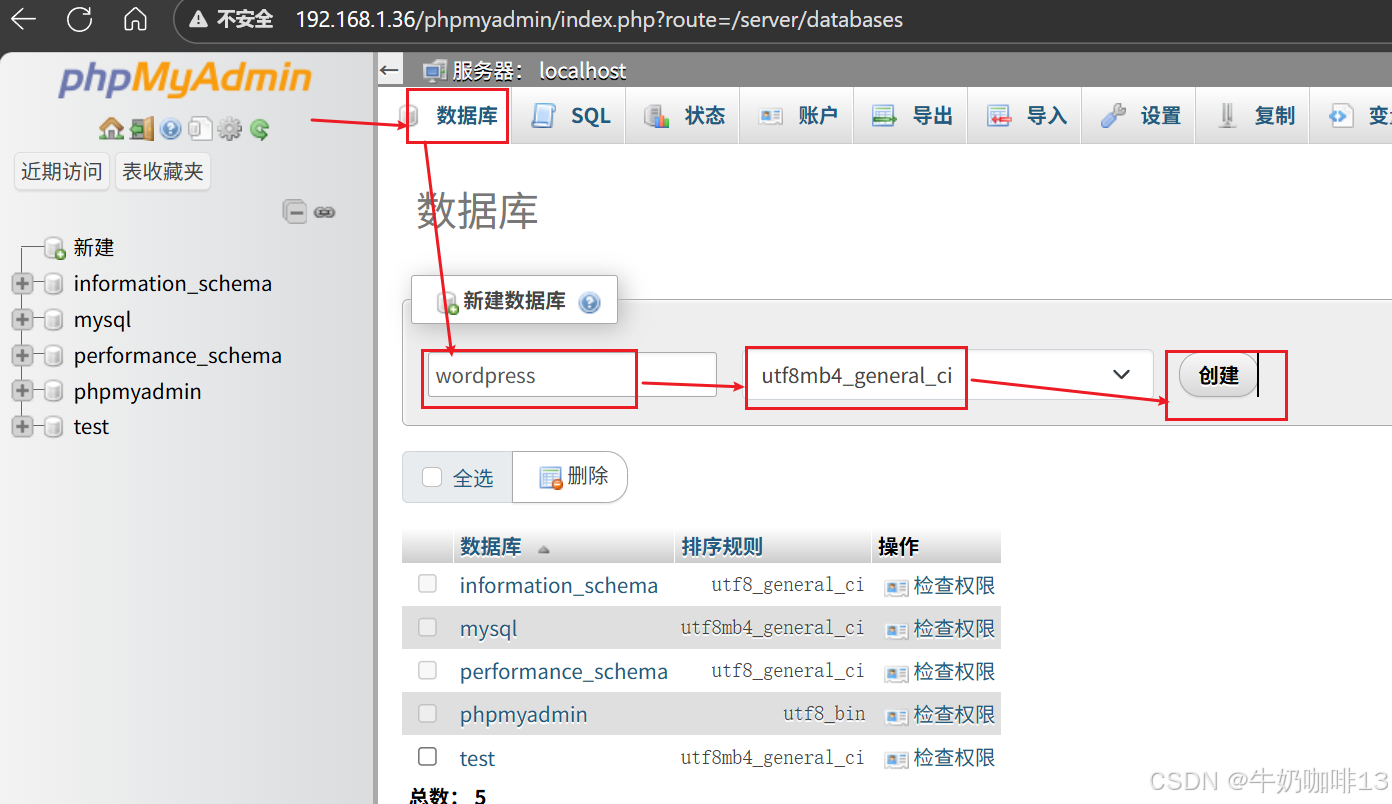Screen dimensions: 1392x804
Task: Open the home icon in sidebar
Action: [111, 129]
